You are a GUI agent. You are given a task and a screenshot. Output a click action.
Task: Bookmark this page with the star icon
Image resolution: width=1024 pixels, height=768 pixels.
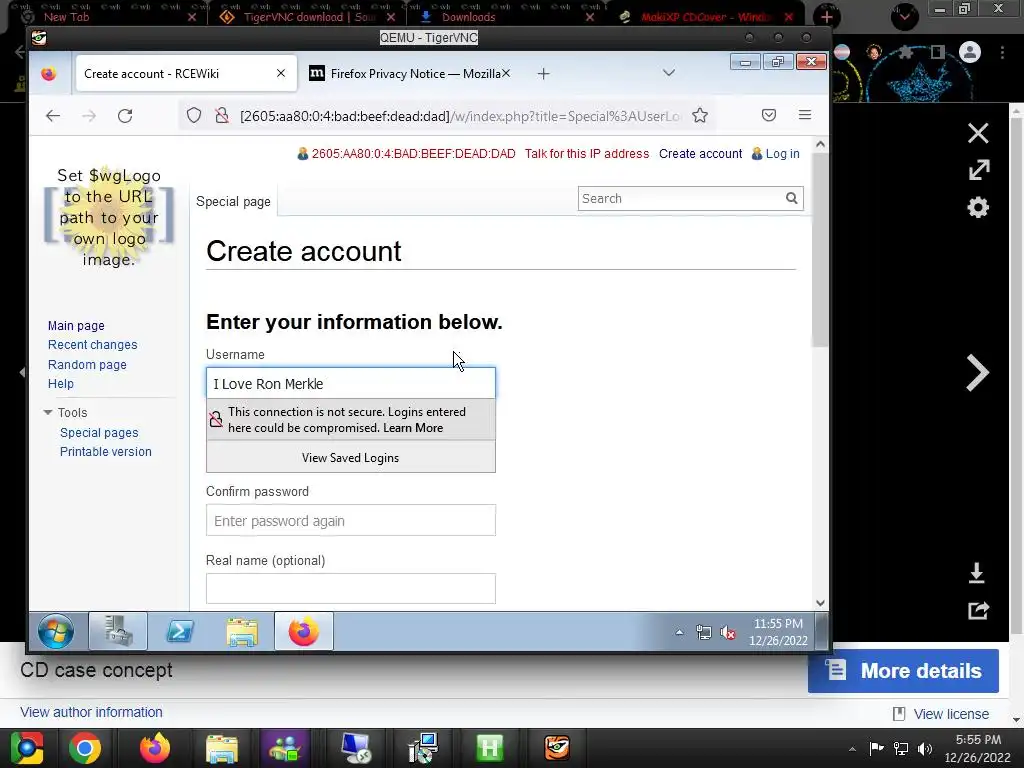(700, 116)
